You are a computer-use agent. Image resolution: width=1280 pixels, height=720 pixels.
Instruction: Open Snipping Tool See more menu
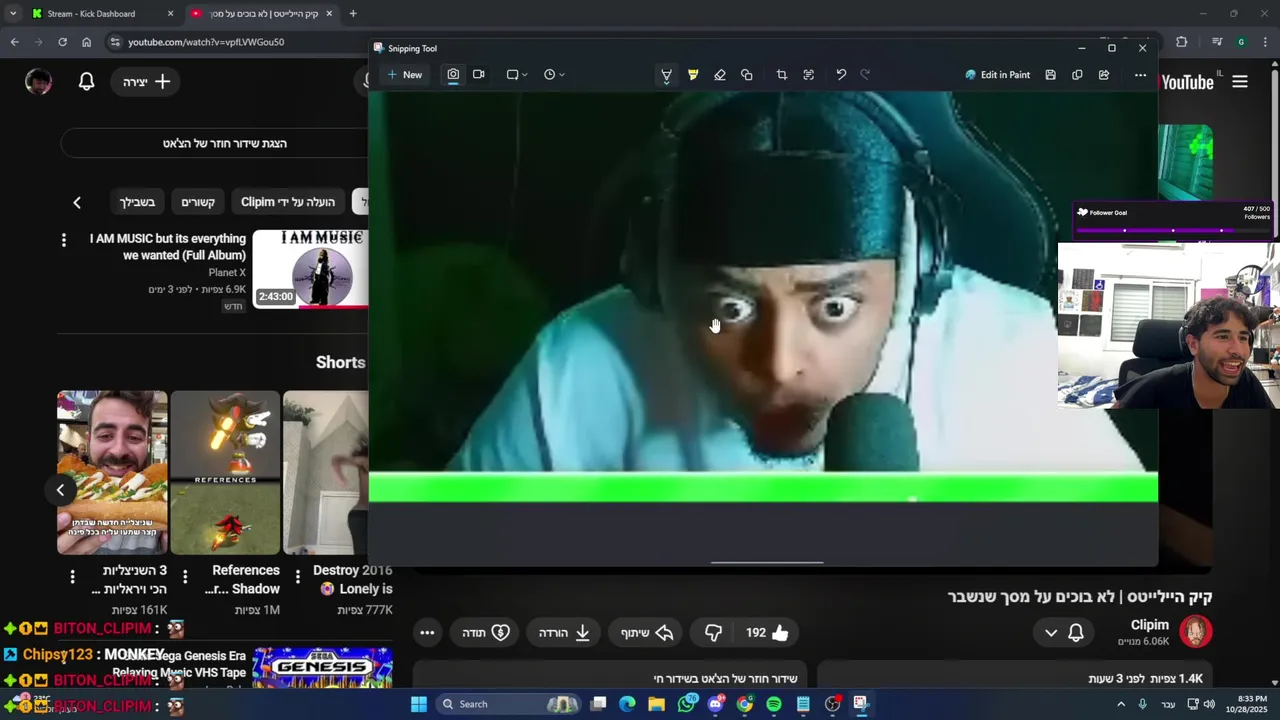click(1140, 75)
